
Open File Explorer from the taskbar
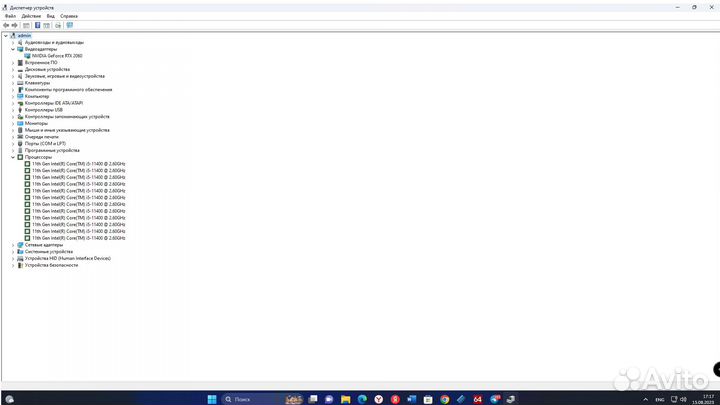345,399
